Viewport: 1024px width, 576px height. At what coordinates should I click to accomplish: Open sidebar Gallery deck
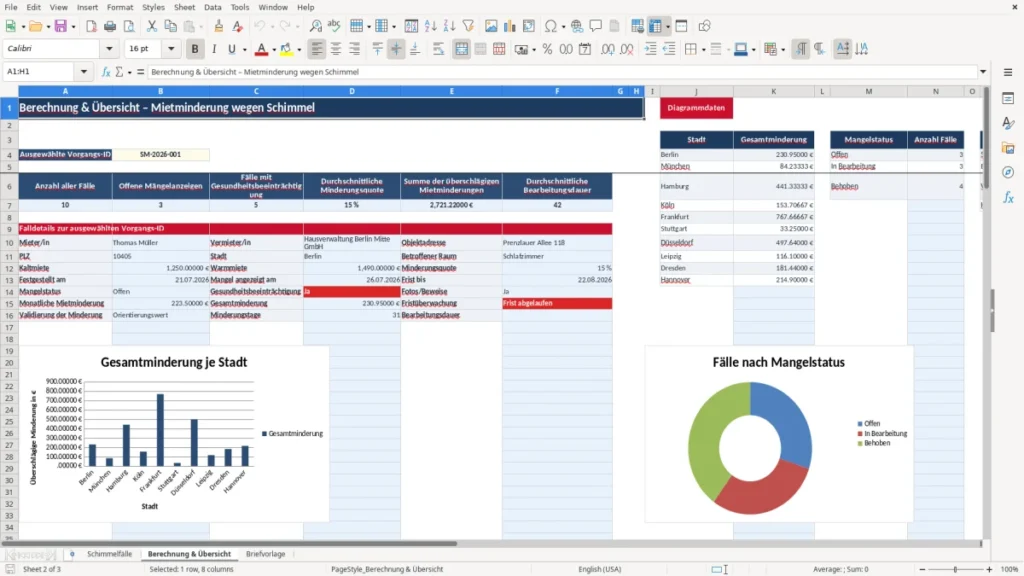coord(1008,148)
